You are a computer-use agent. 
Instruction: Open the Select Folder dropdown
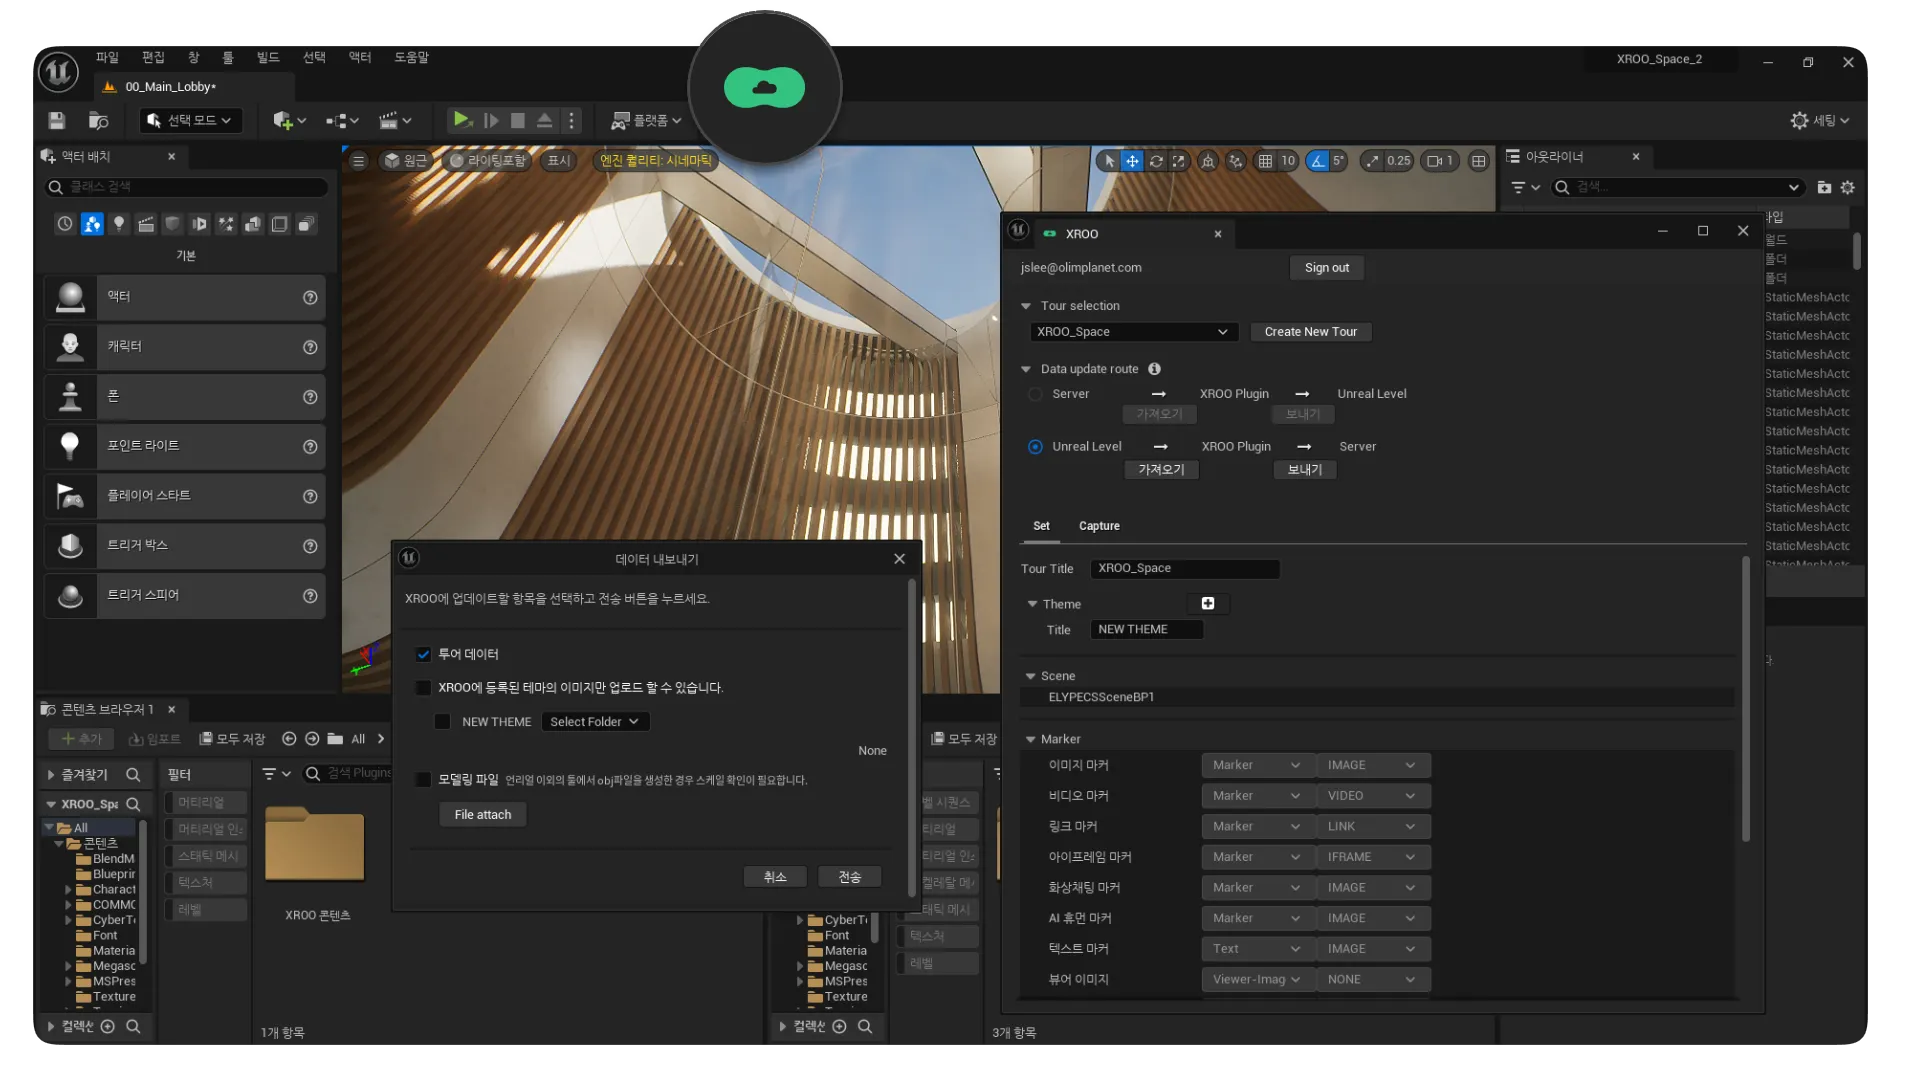click(595, 722)
